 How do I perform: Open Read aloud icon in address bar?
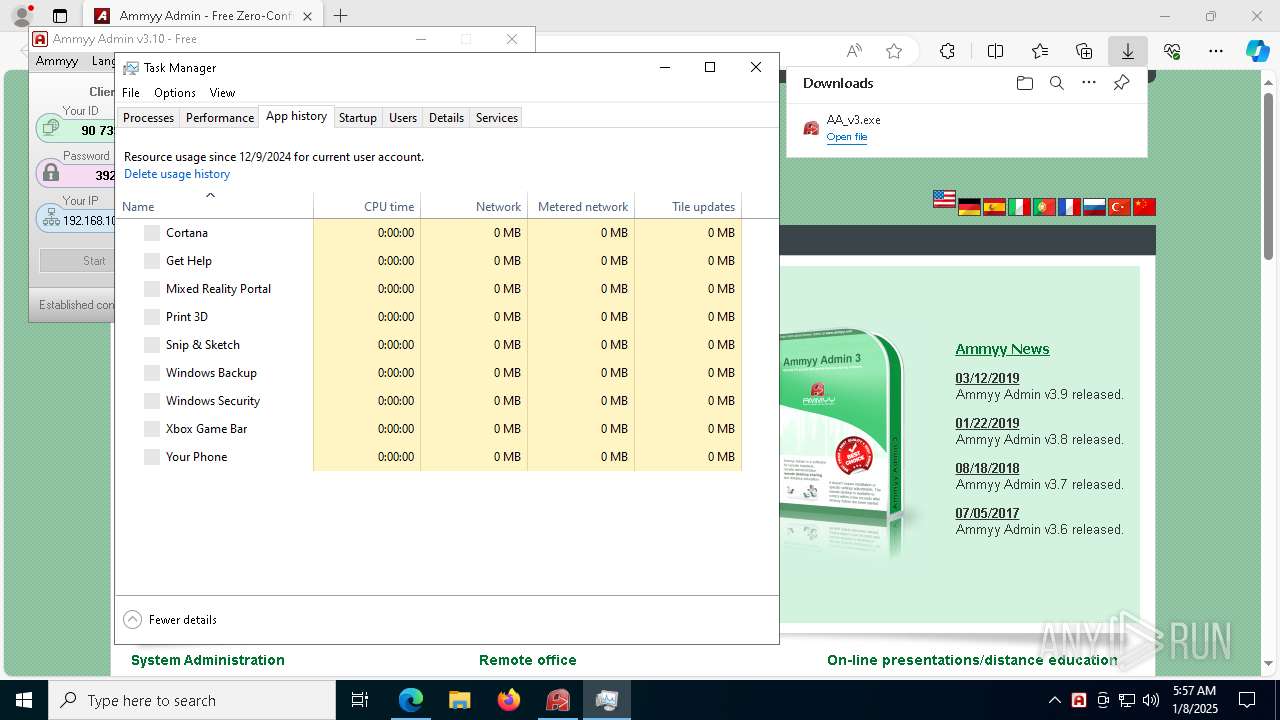pos(854,51)
